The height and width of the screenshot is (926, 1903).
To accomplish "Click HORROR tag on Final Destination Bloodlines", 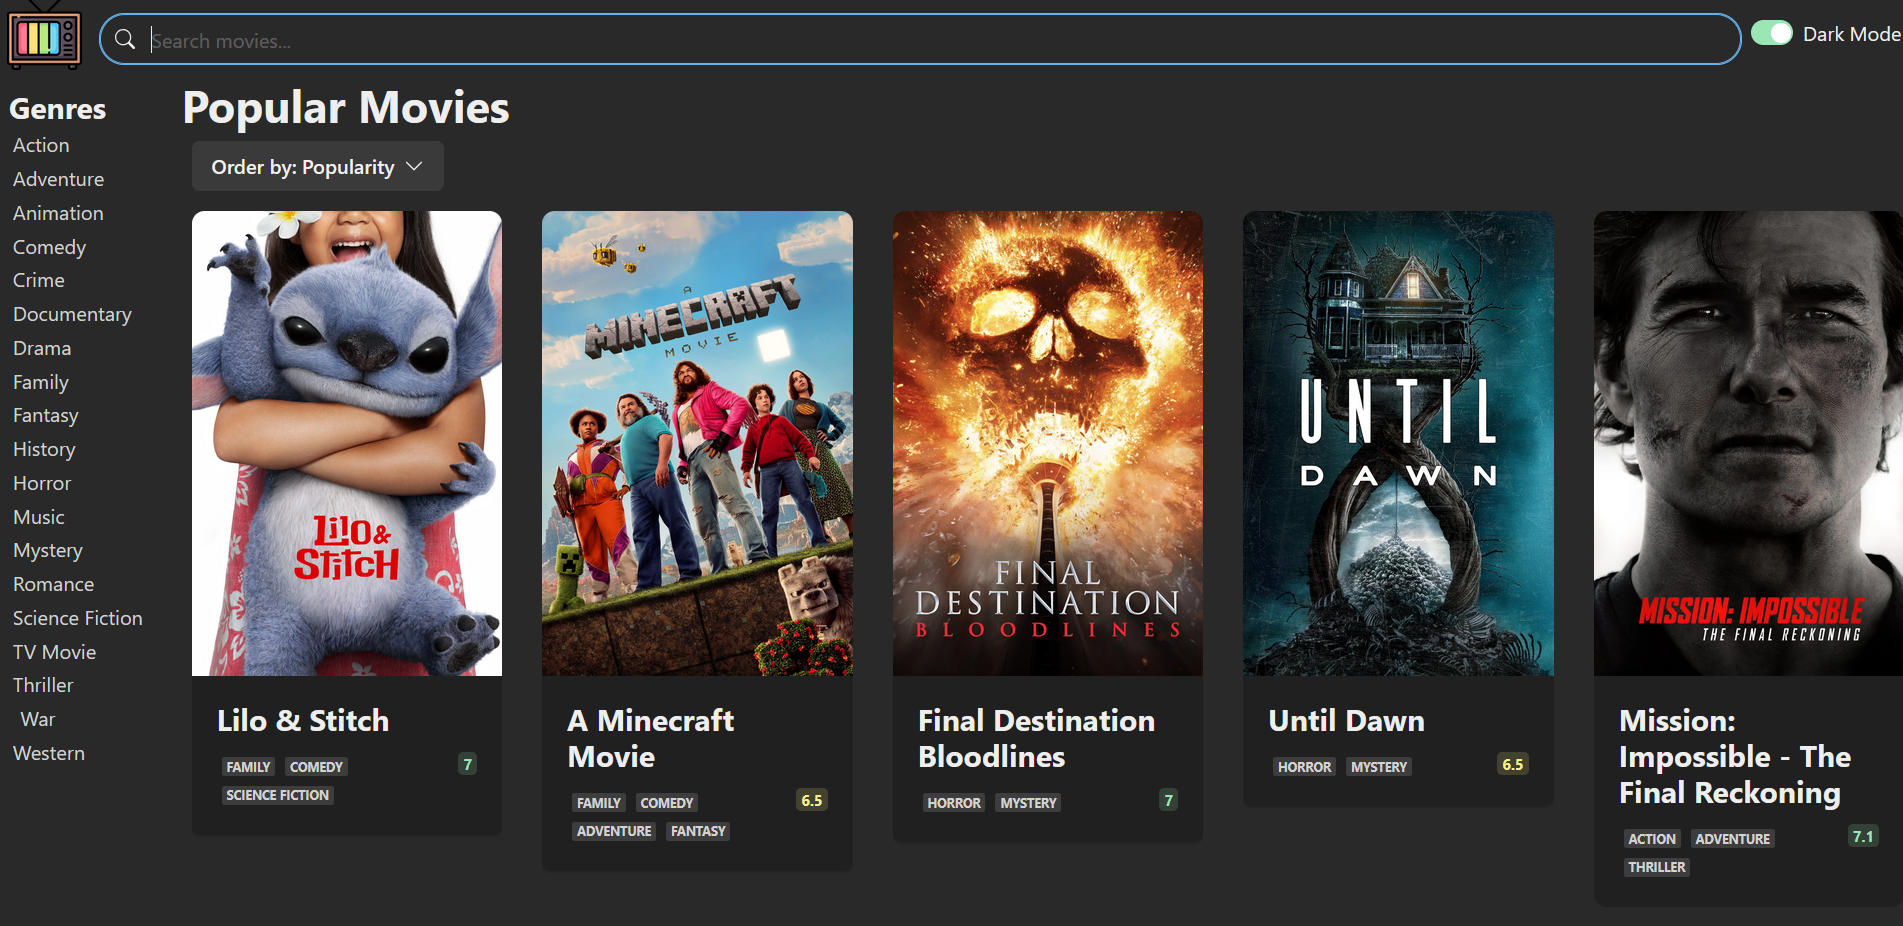I will point(954,803).
